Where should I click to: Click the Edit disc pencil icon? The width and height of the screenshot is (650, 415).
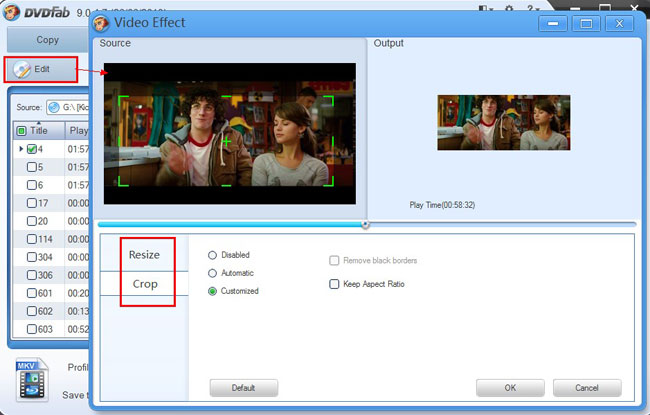point(22,70)
